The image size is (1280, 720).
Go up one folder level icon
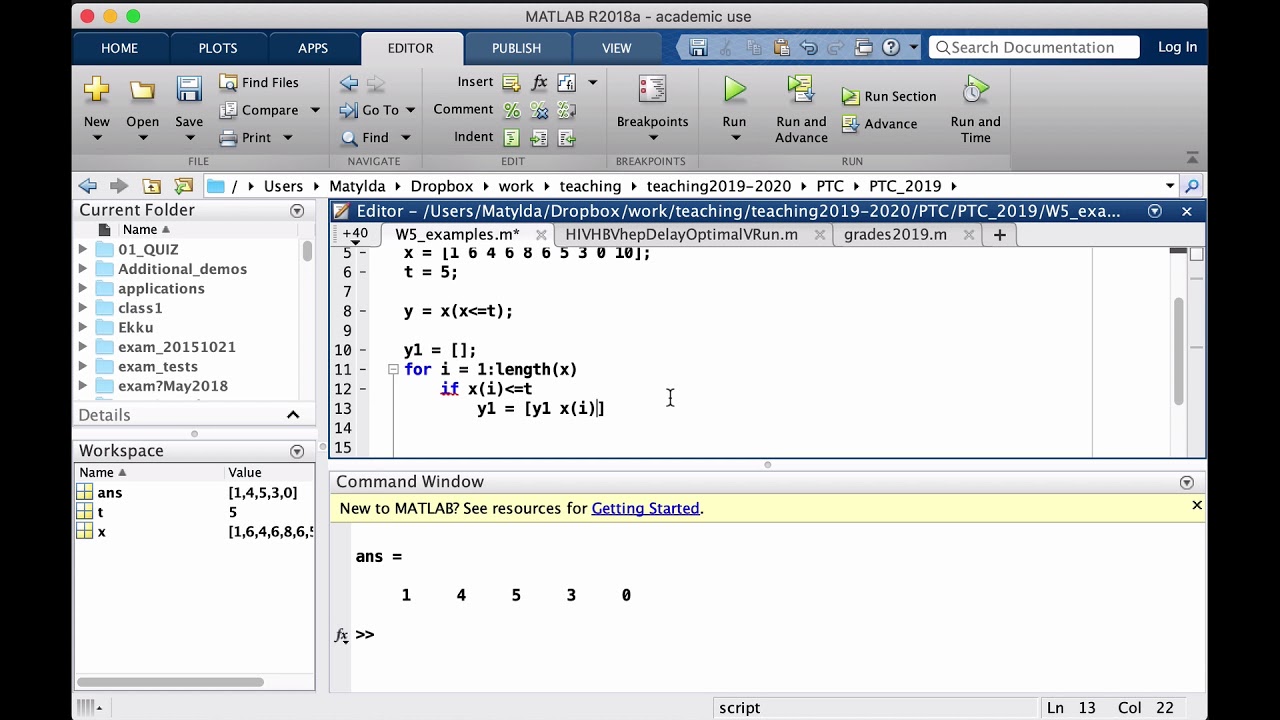[151, 186]
